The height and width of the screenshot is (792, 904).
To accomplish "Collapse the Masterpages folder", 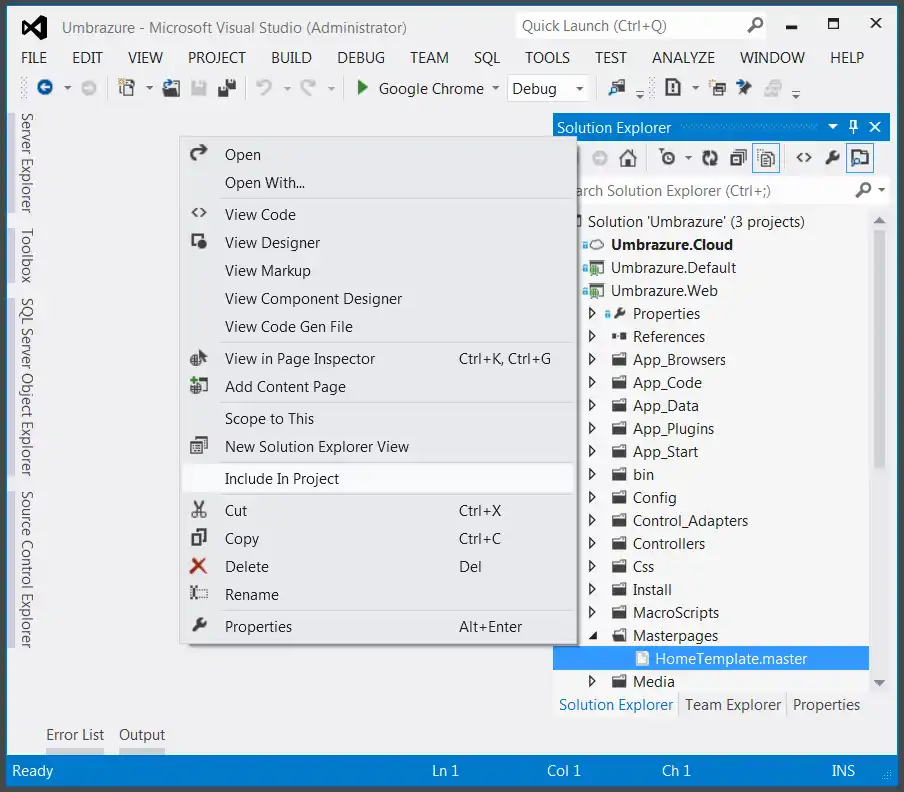I will 593,636.
